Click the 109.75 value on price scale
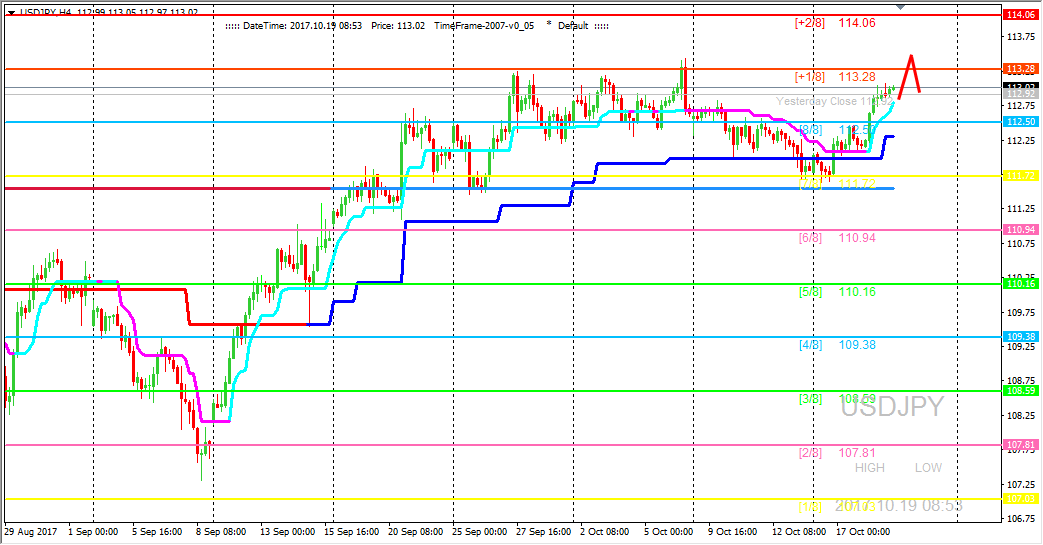Image resolution: width=1043 pixels, height=545 pixels. pos(1022,312)
